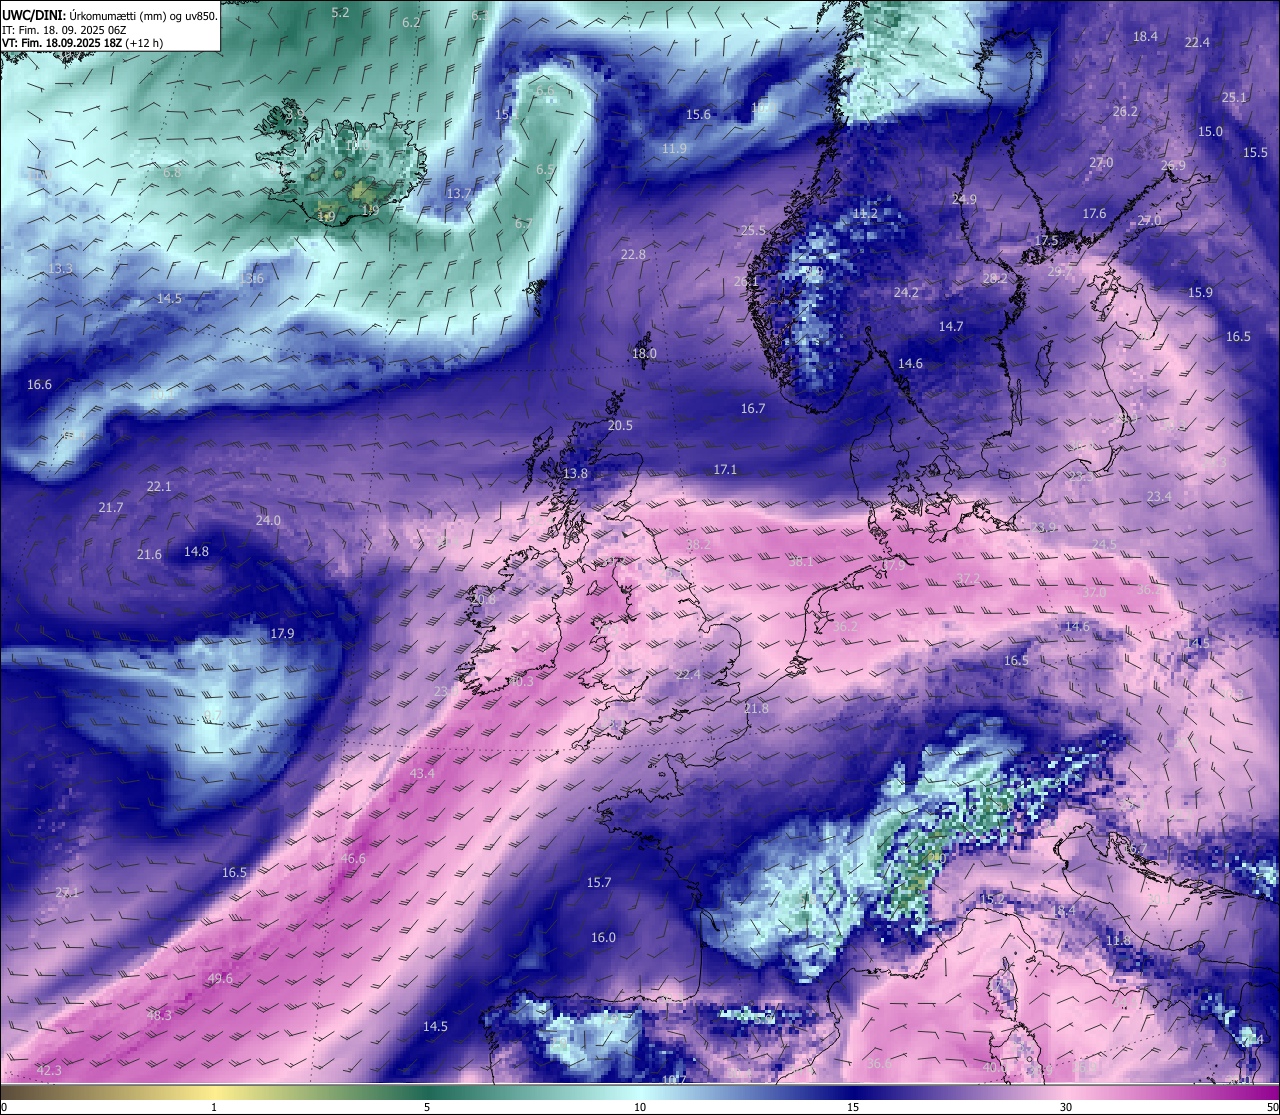Viewport: 1280px width, 1115px height.
Task: Click the 30 tick on color scale
Action: (1066, 1107)
